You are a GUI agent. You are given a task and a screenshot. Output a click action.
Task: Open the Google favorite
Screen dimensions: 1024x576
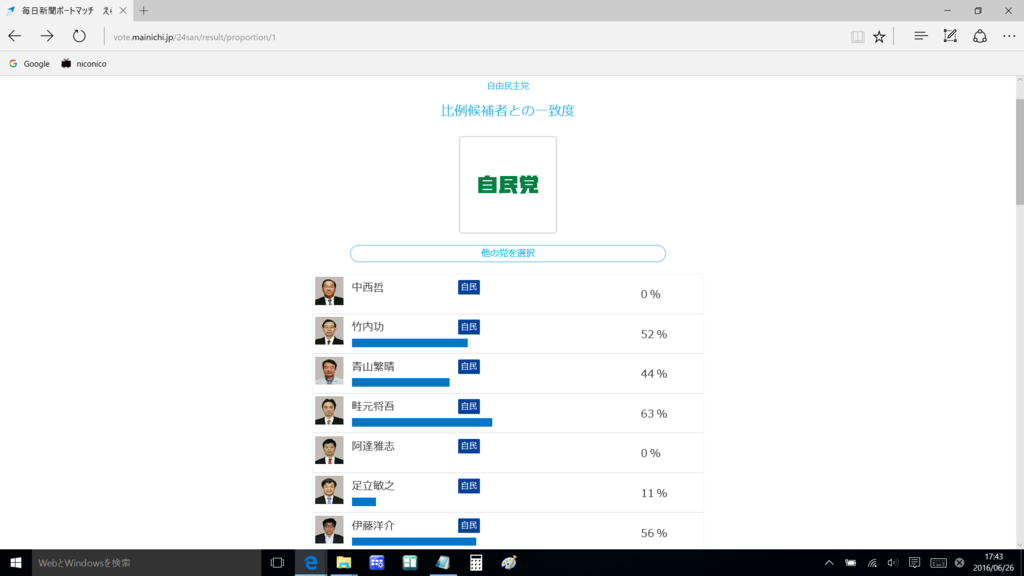click(x=29, y=63)
